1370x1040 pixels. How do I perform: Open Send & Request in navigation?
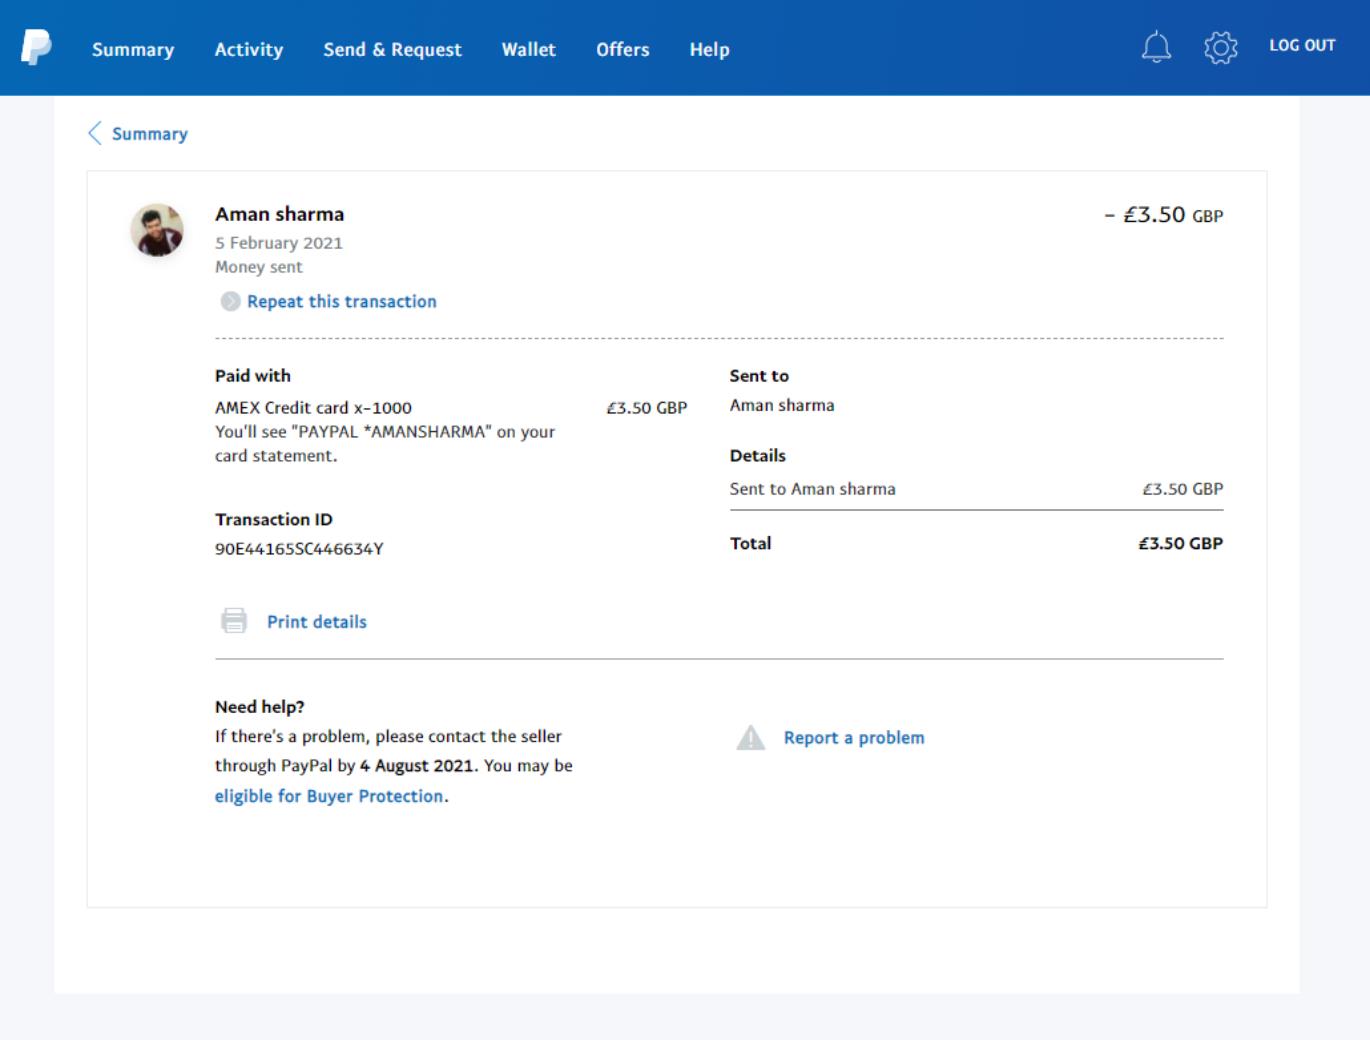[392, 49]
